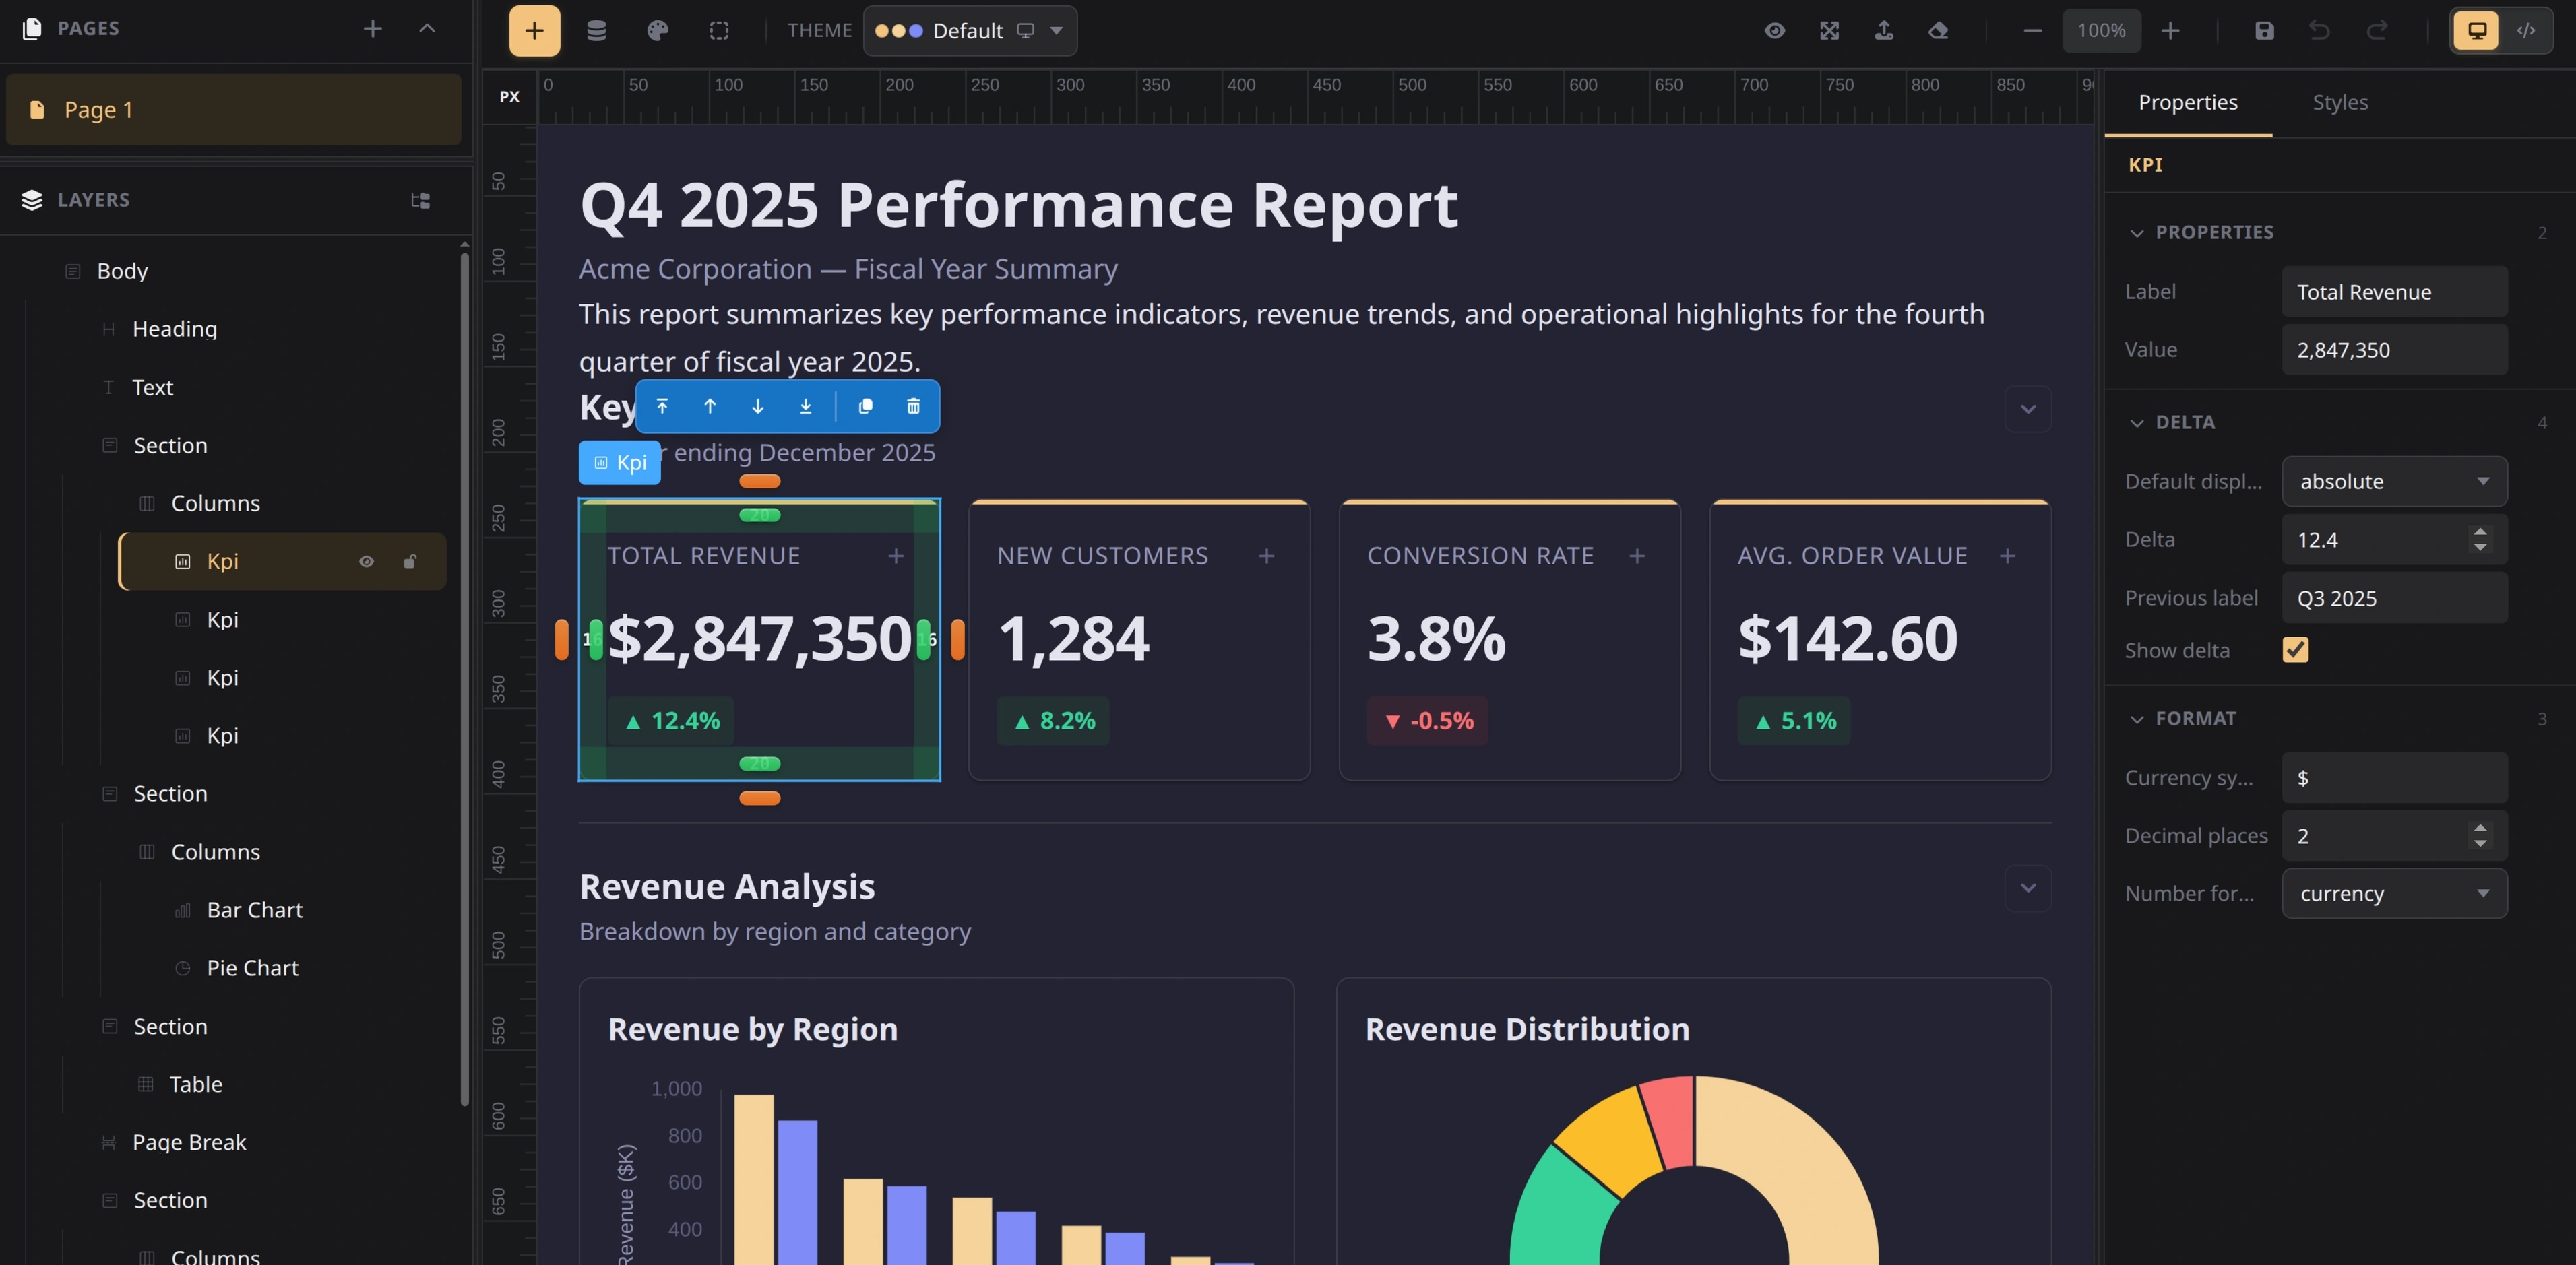Screen dimensions: 2576x1265
Task: Increase the Delta value stepper
Action: 2479,531
